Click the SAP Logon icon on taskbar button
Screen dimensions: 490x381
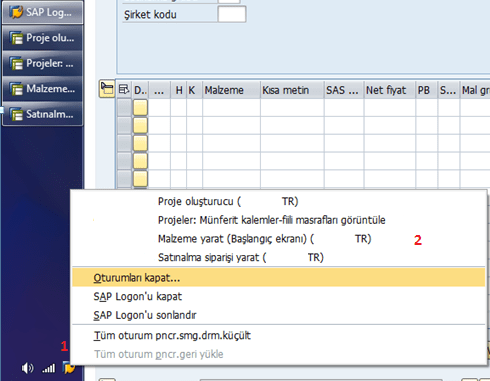point(16,12)
